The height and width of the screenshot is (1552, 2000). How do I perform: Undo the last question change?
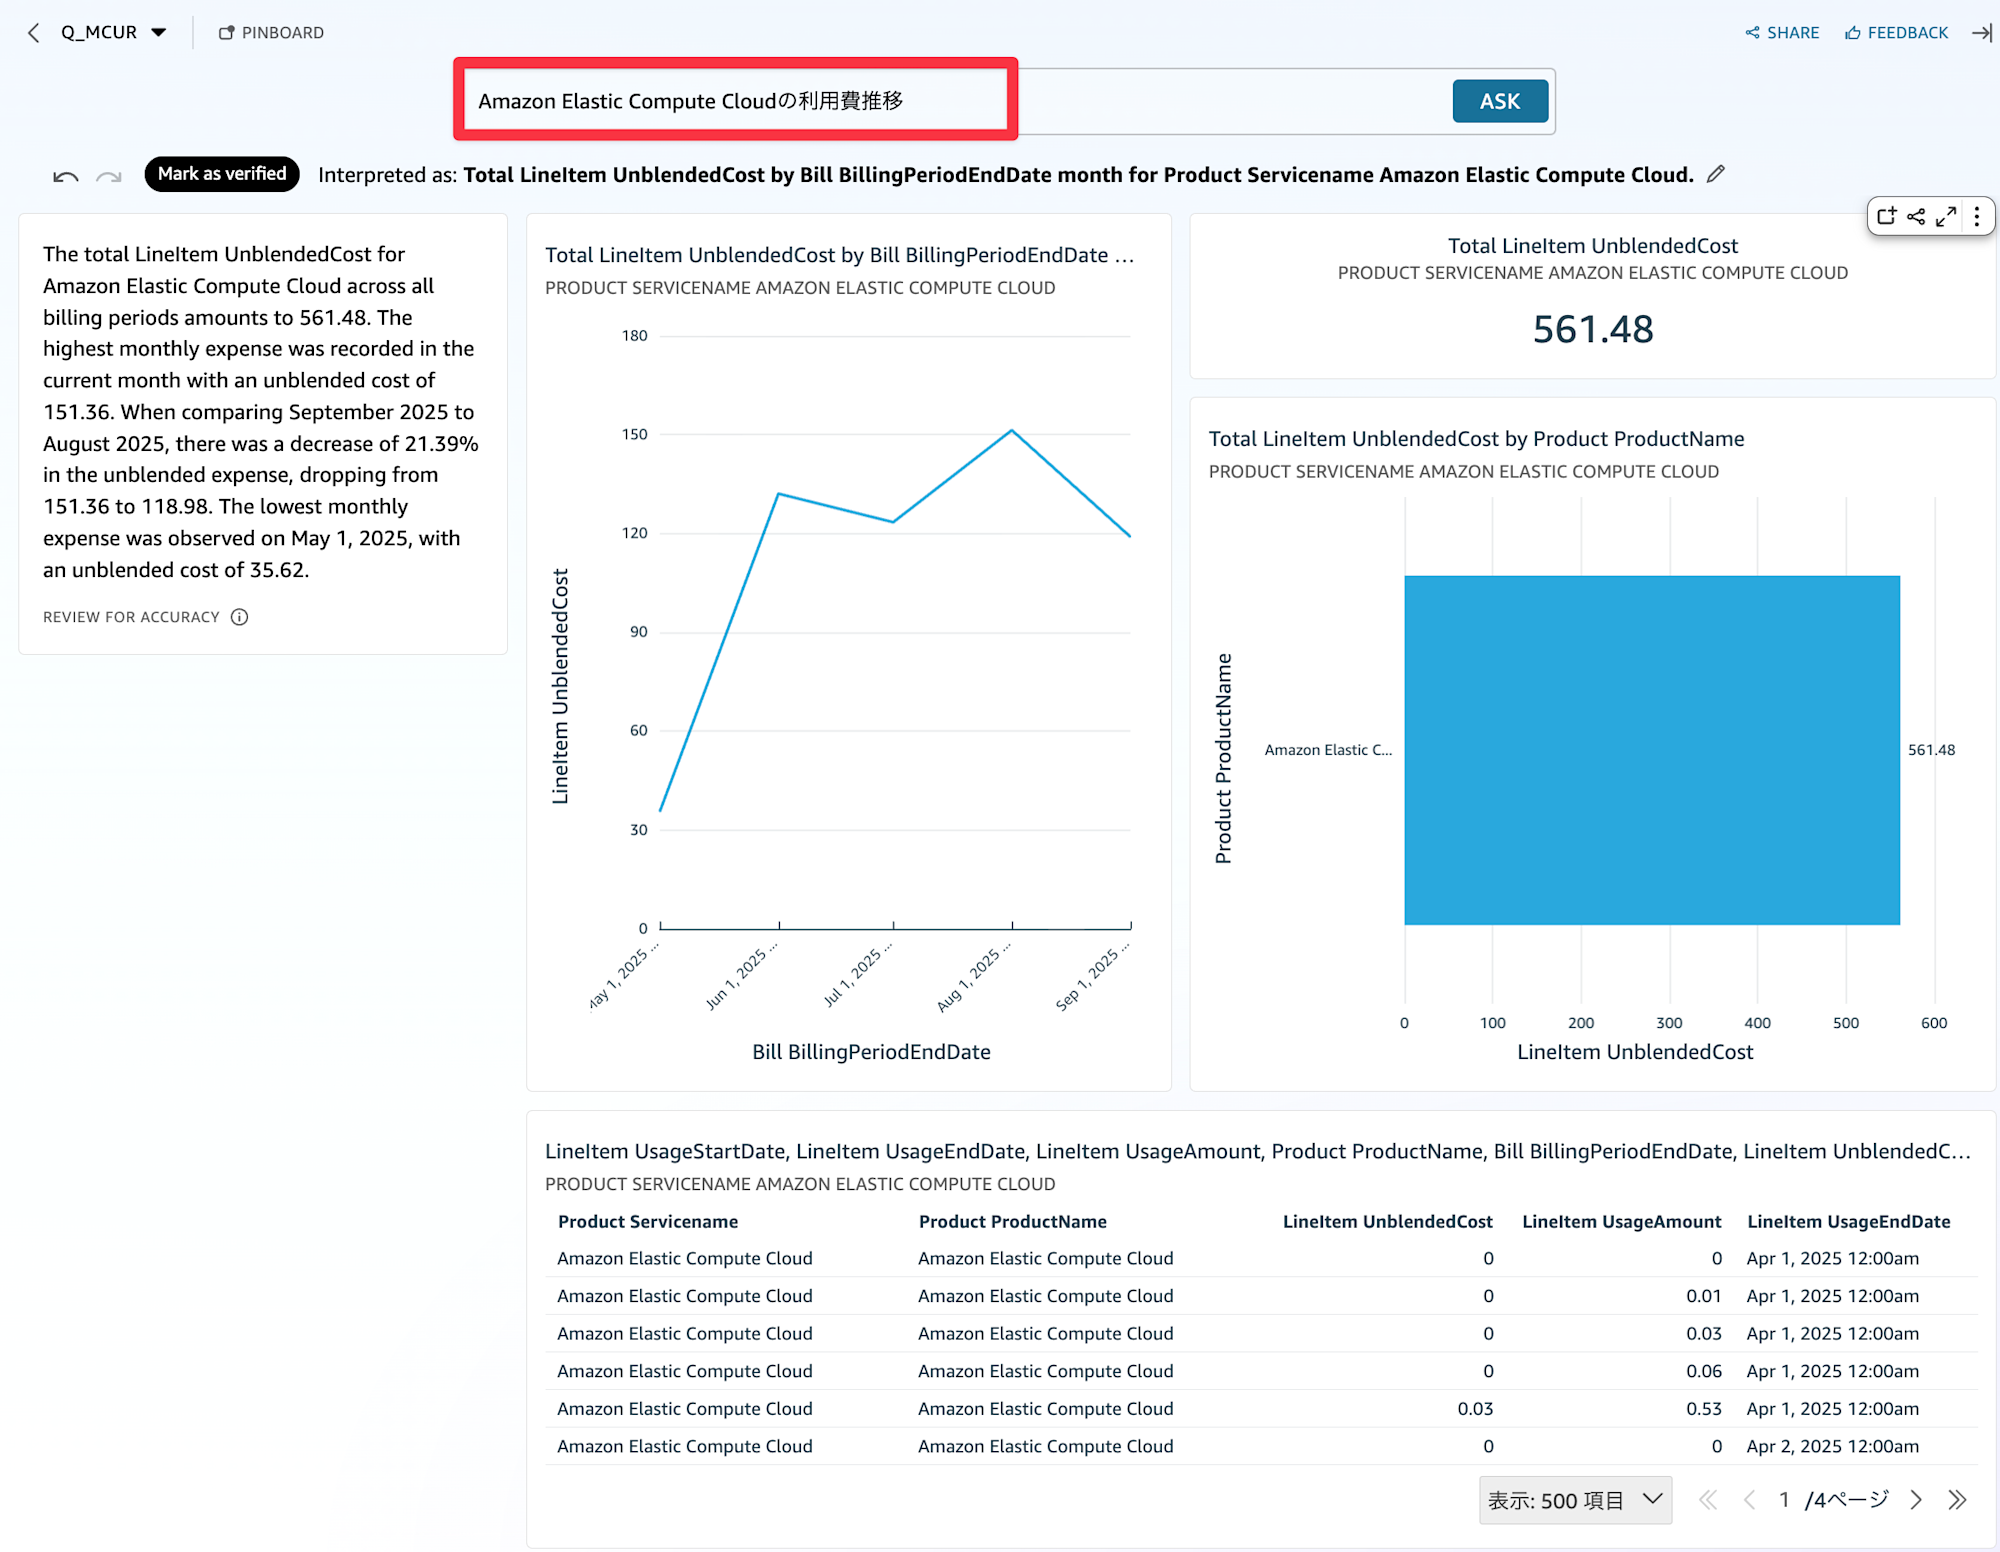[66, 176]
